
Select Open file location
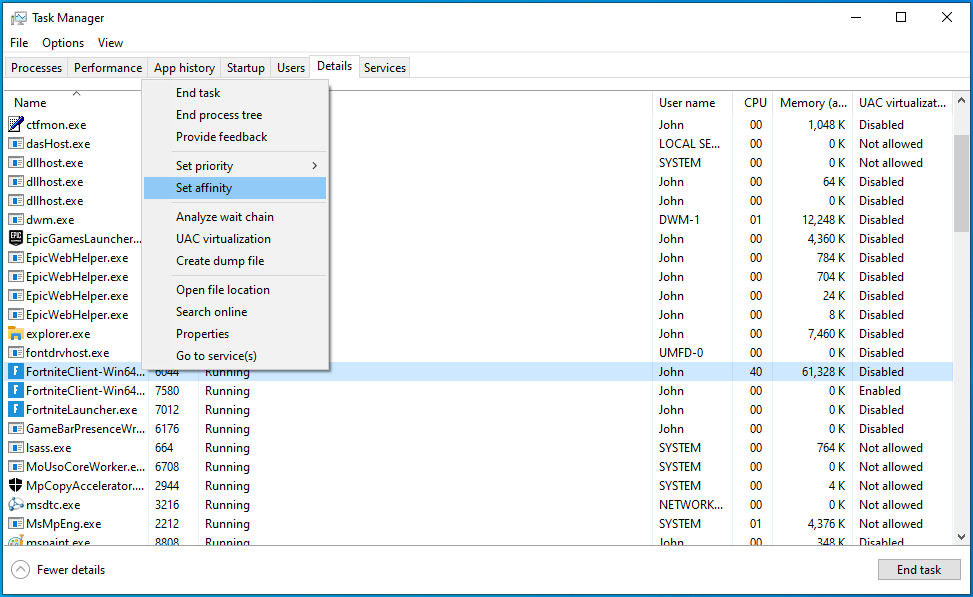tap(223, 290)
